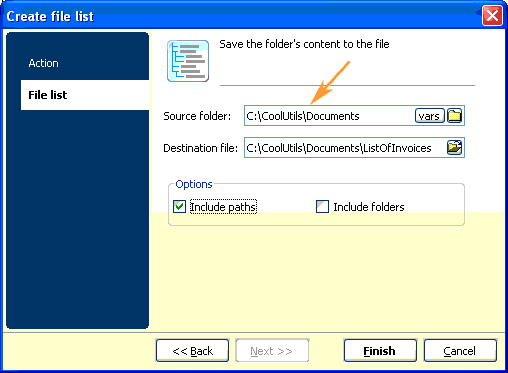This screenshot has width=508, height=373.
Task: Click the Include folders label text
Action: 369,207
